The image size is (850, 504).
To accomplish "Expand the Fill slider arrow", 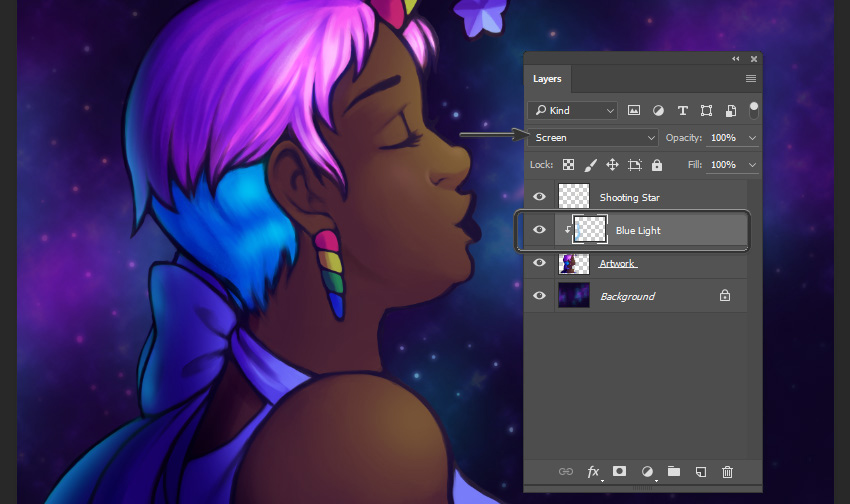I will pos(752,165).
